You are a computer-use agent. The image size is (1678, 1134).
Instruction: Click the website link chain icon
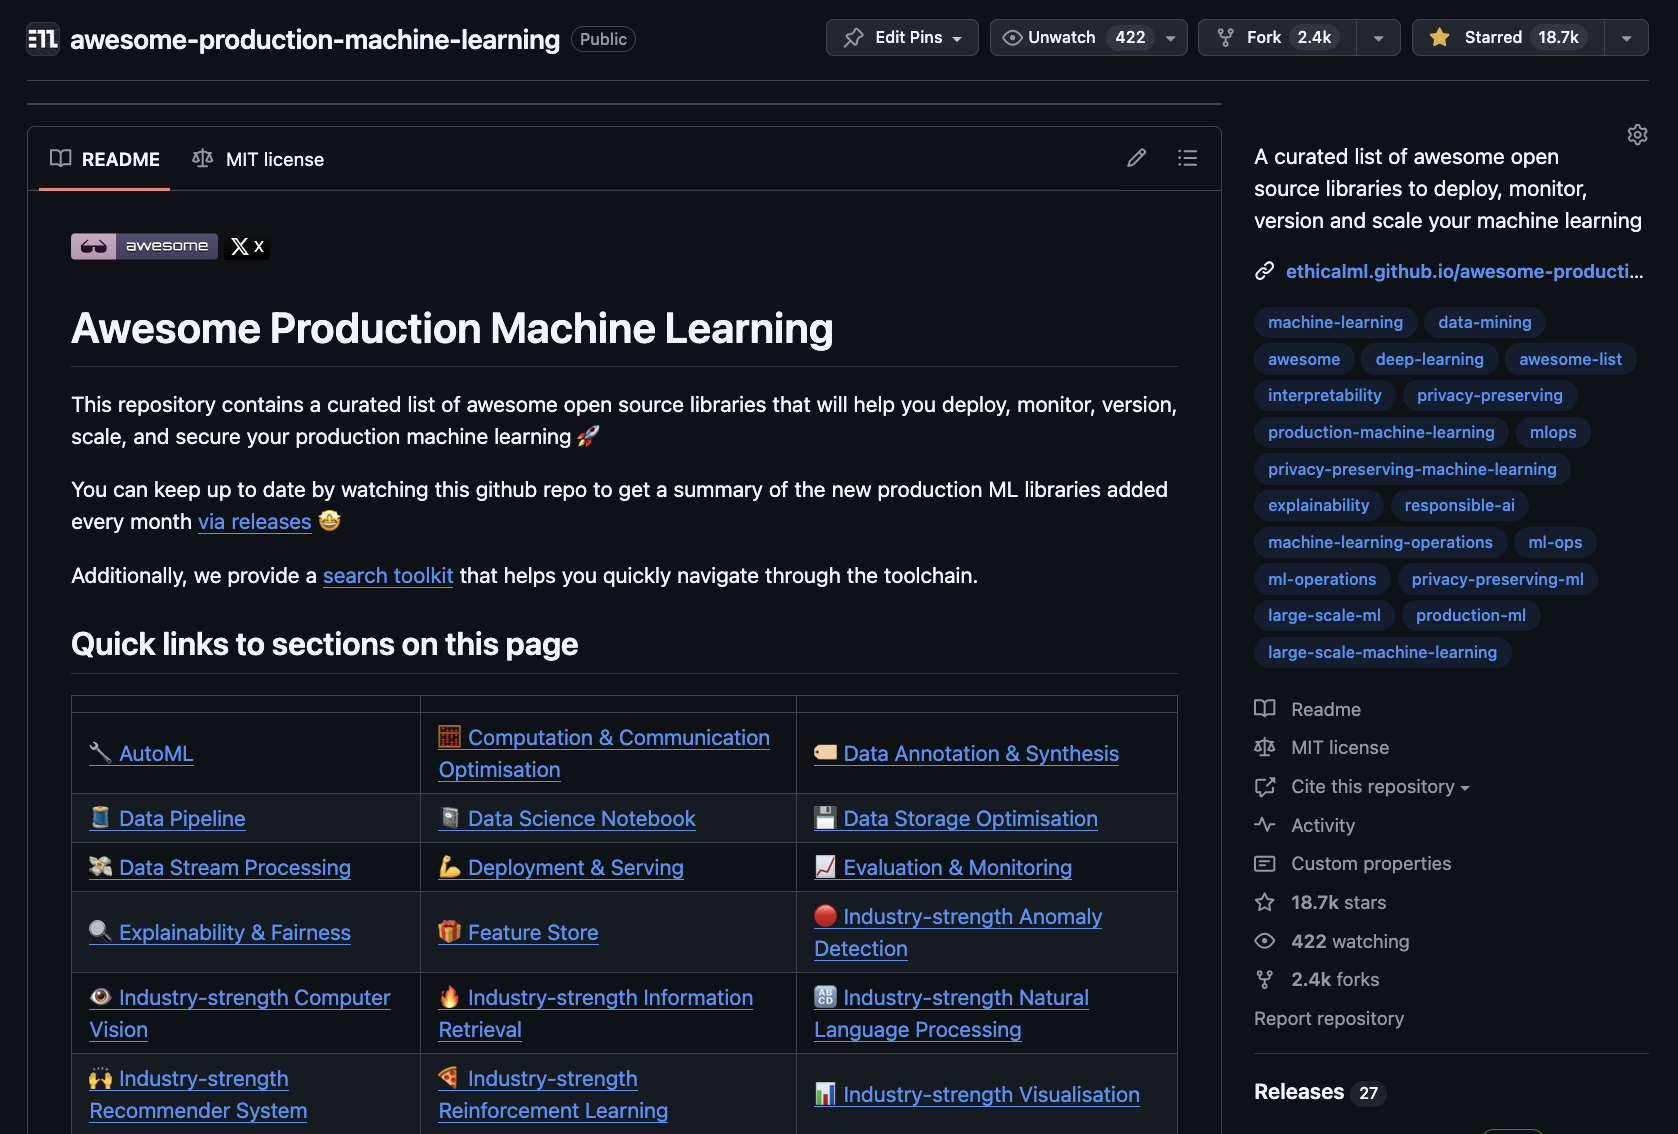tap(1264, 271)
